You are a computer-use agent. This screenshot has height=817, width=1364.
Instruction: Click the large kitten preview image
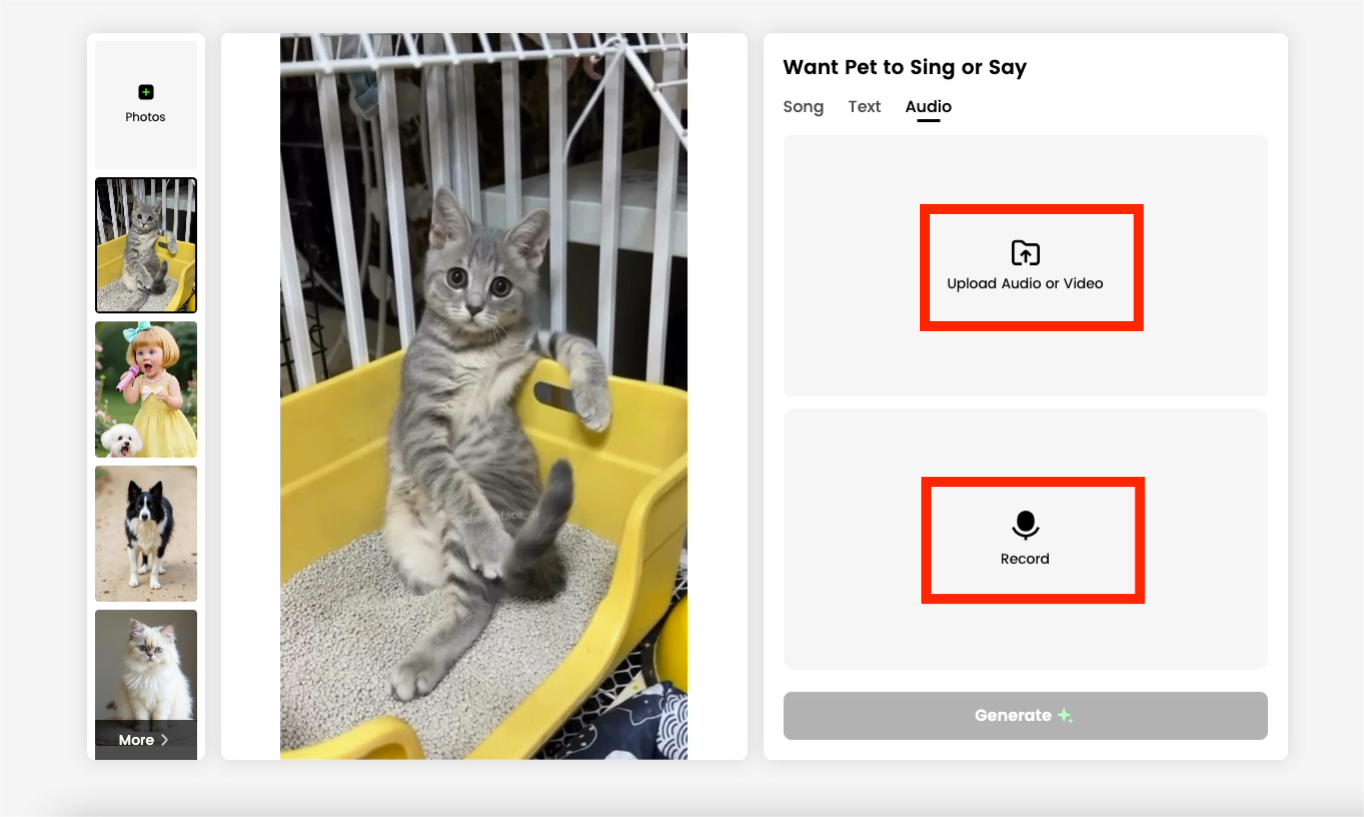click(x=484, y=397)
